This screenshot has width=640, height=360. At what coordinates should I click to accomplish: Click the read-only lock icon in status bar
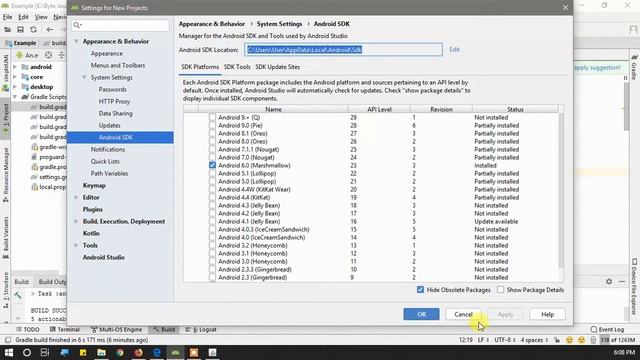(557, 340)
